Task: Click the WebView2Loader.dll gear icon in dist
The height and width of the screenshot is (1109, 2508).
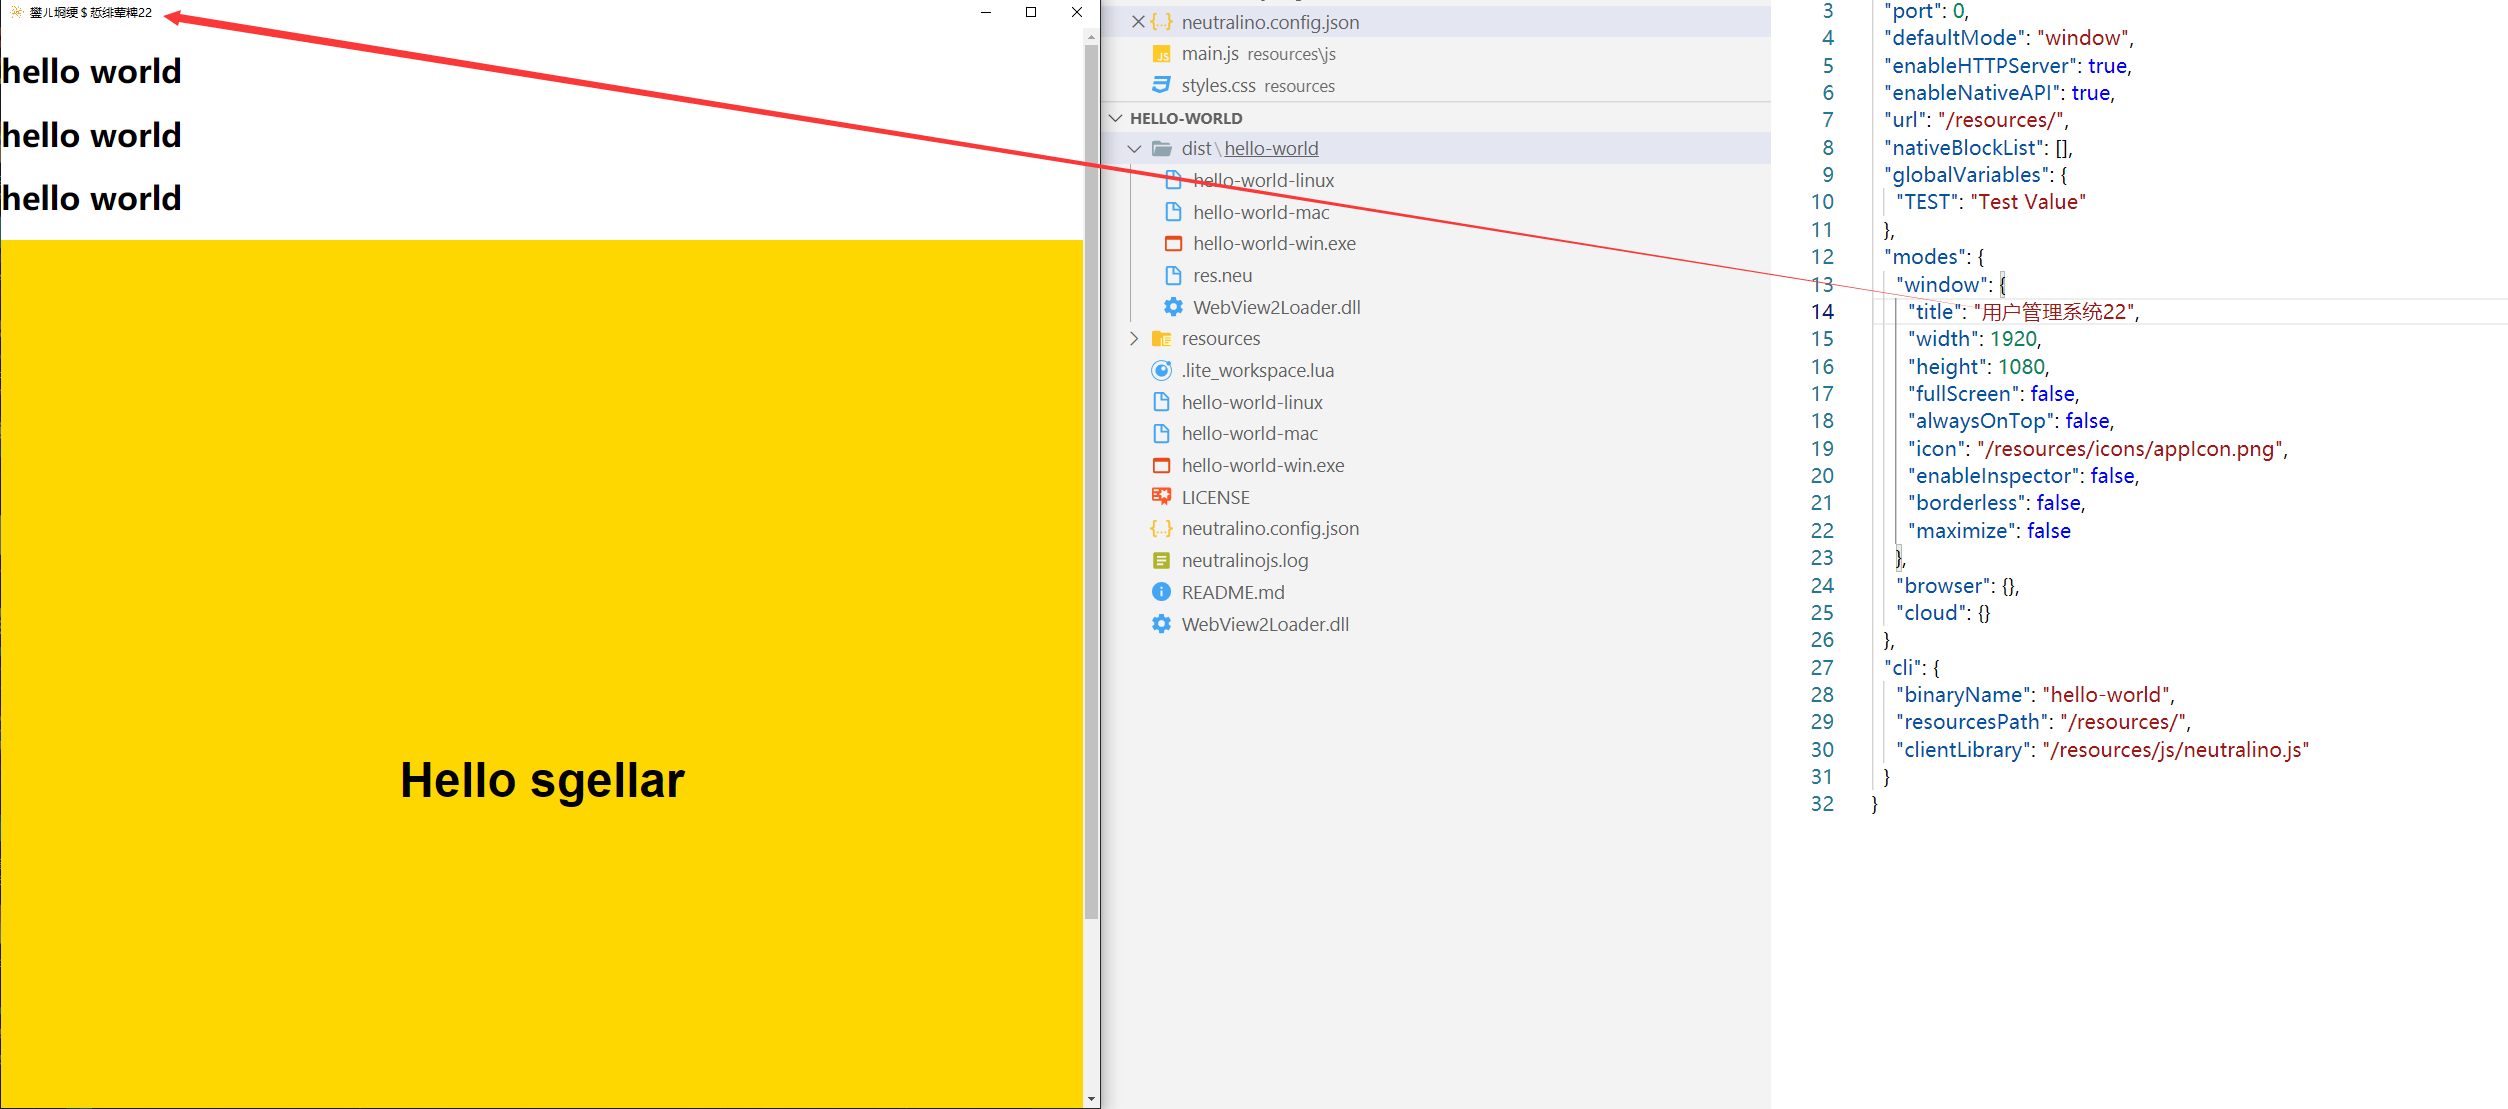Action: (1173, 307)
